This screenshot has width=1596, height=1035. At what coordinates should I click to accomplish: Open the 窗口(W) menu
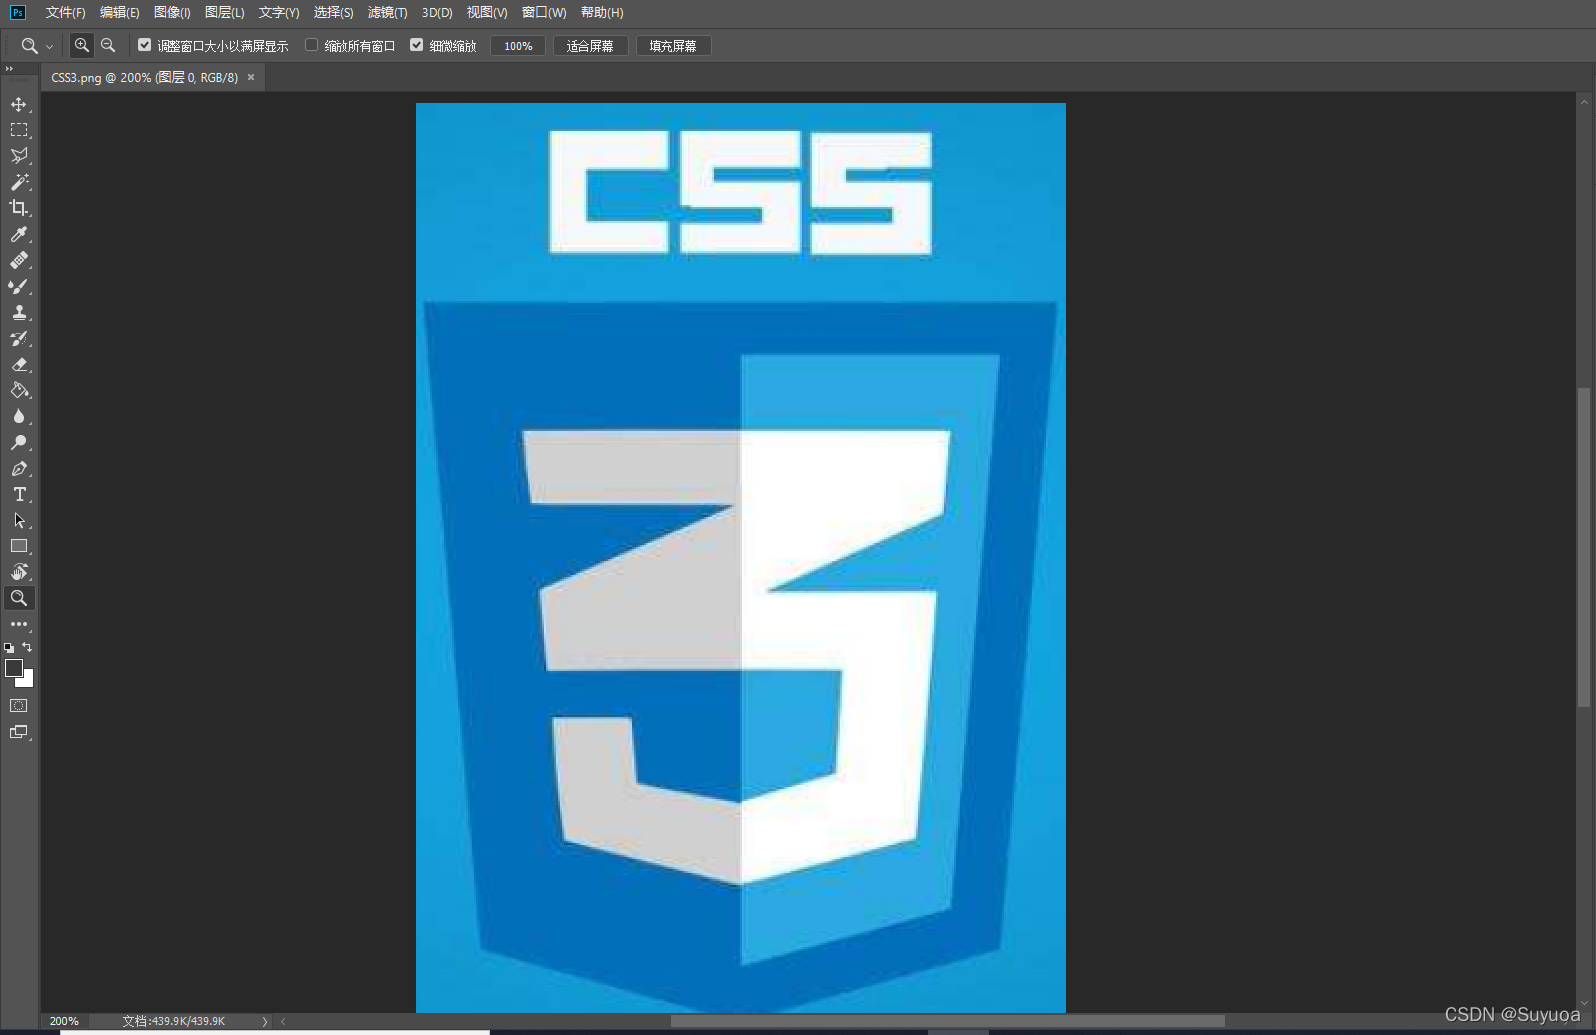(544, 12)
